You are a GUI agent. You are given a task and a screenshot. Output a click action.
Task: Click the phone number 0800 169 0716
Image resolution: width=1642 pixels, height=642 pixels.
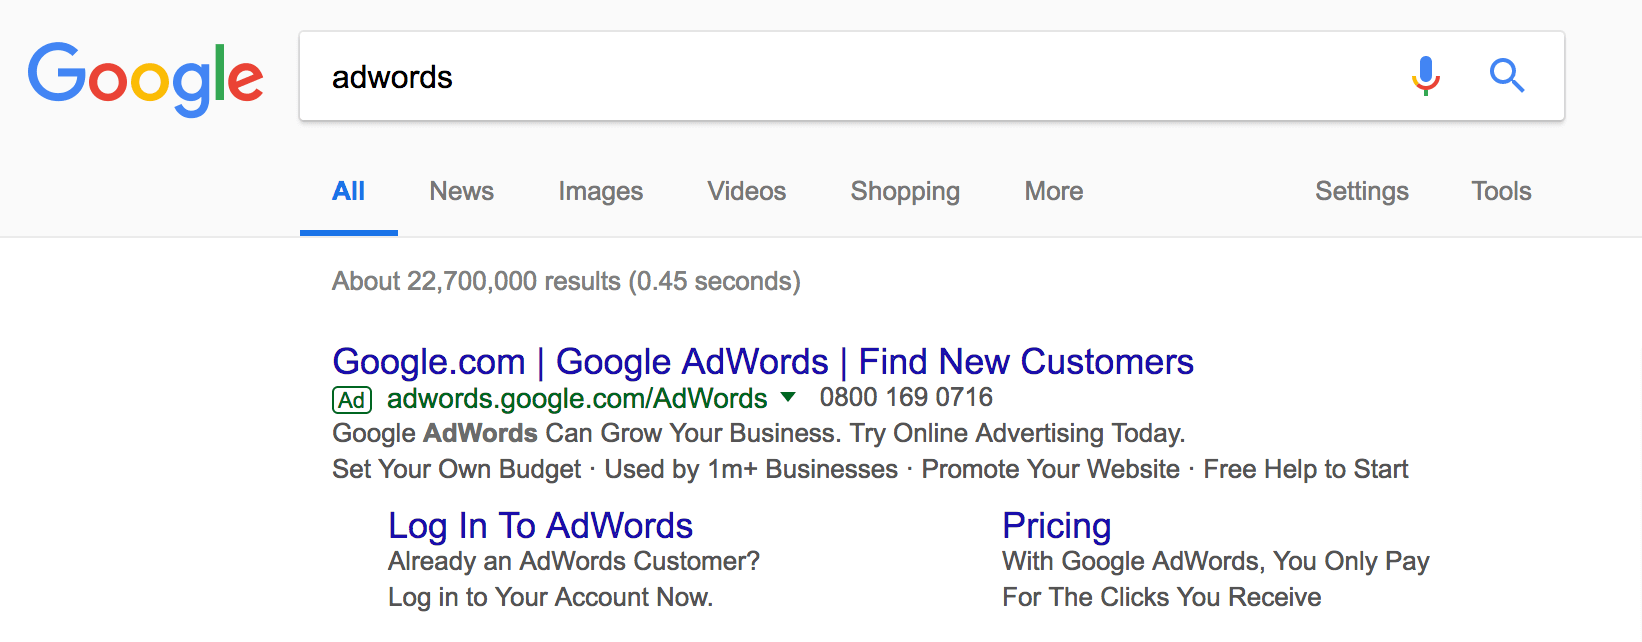[906, 397]
